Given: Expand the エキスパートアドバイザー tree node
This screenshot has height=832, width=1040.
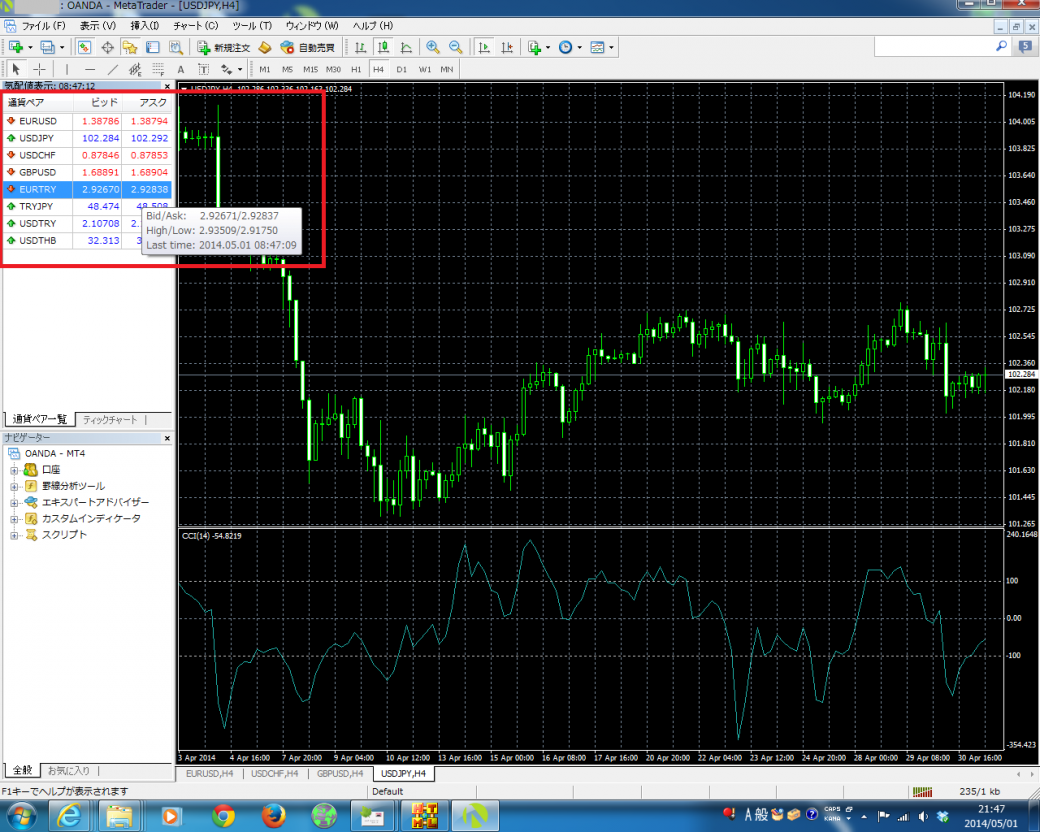Looking at the screenshot, I should point(14,502).
